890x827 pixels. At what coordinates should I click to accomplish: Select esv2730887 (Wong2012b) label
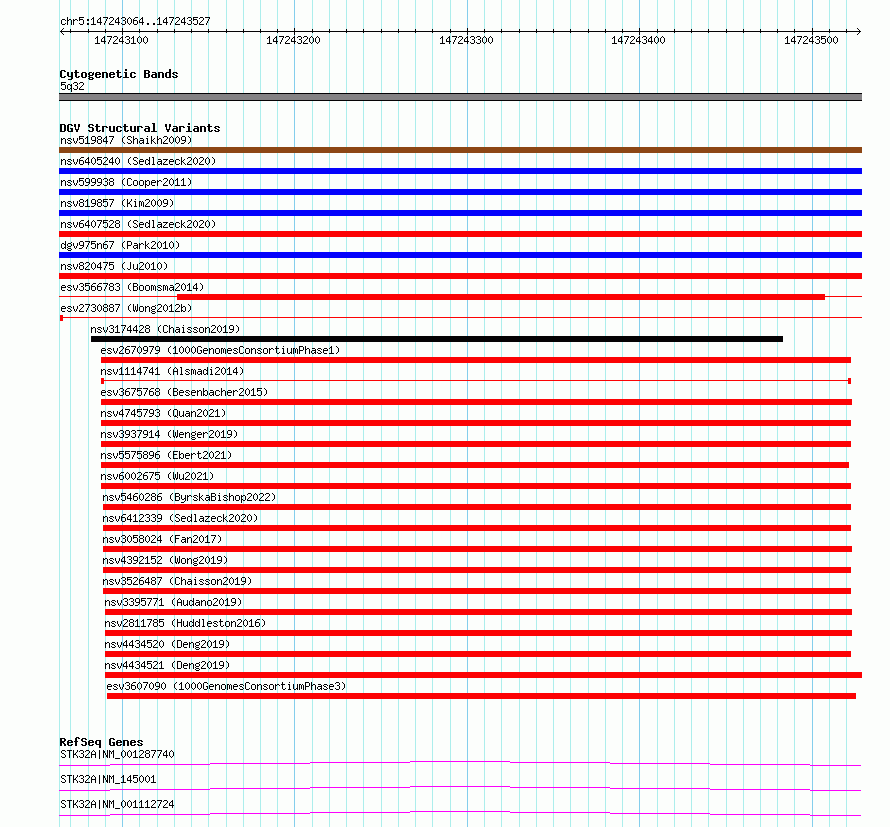[x=126, y=308]
